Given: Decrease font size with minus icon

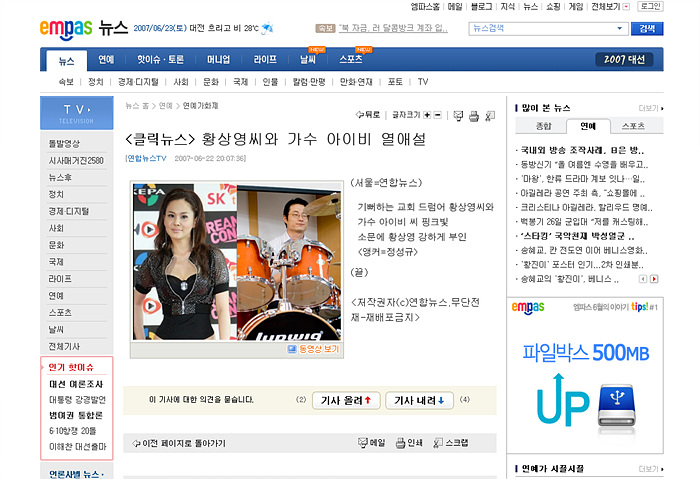Looking at the screenshot, I should pos(438,115).
